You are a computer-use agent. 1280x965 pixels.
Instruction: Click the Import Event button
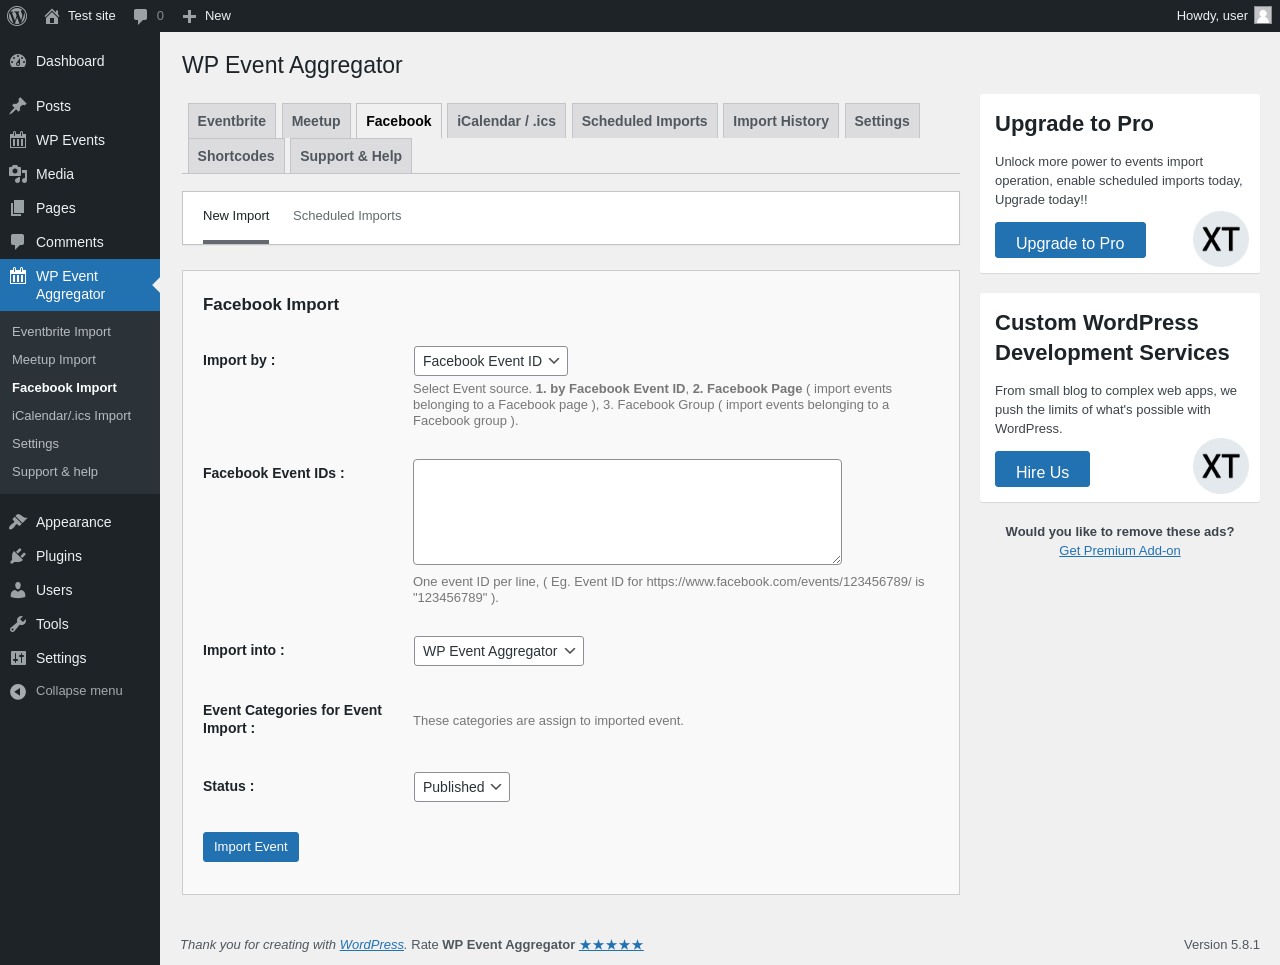[250, 847]
